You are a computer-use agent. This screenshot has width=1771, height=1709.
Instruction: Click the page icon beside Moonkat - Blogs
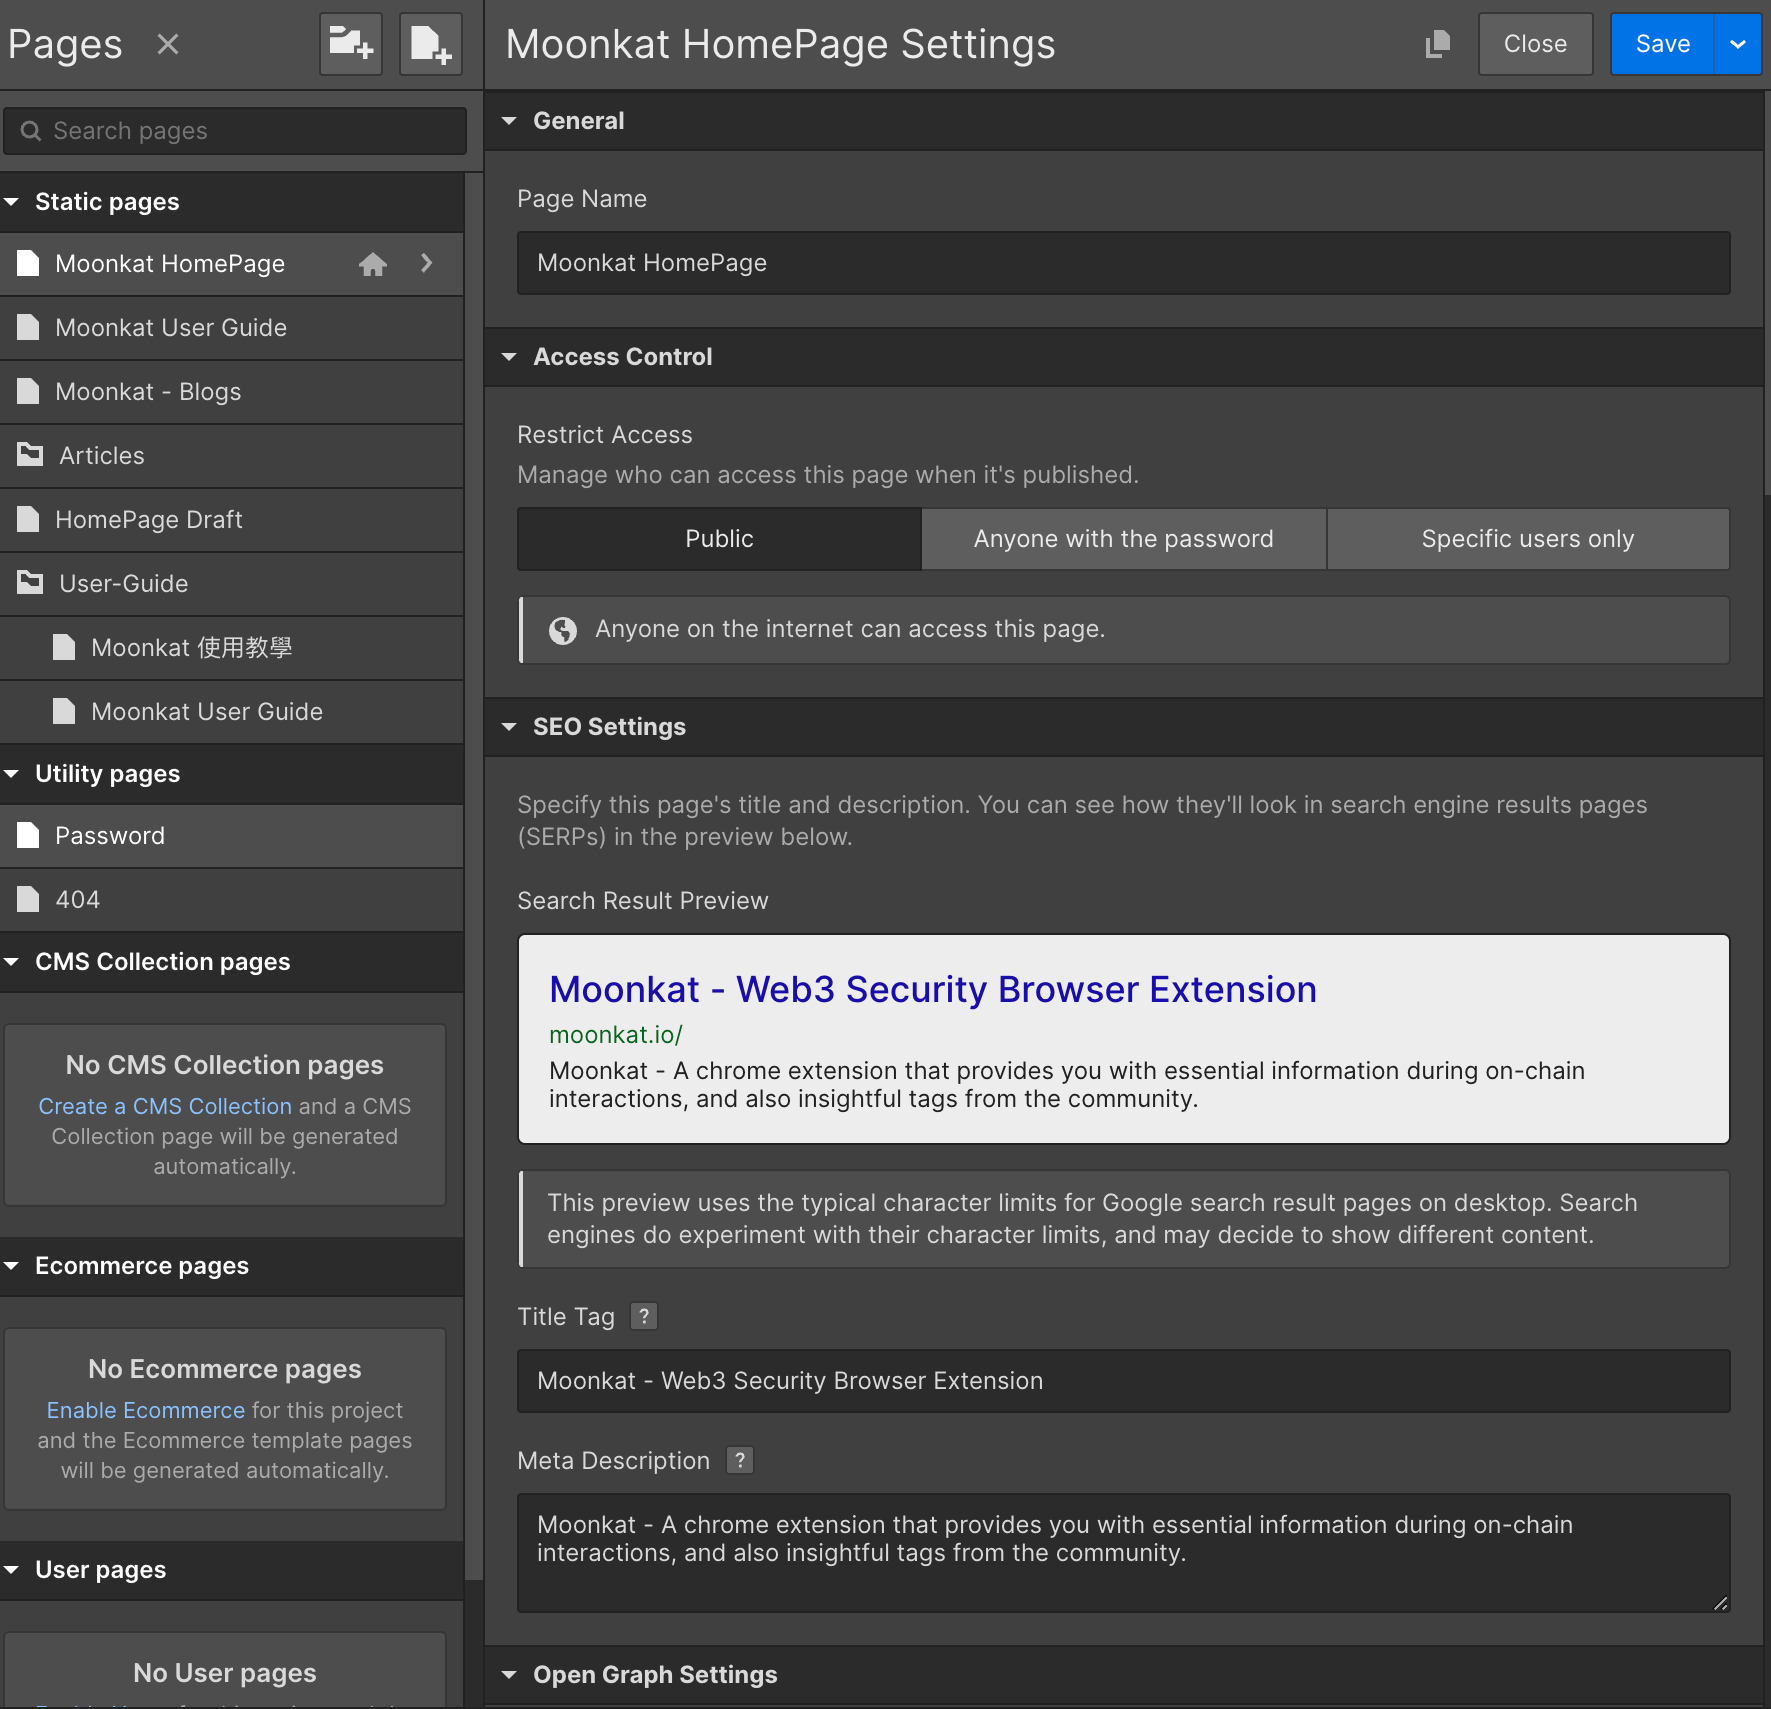coord(28,391)
